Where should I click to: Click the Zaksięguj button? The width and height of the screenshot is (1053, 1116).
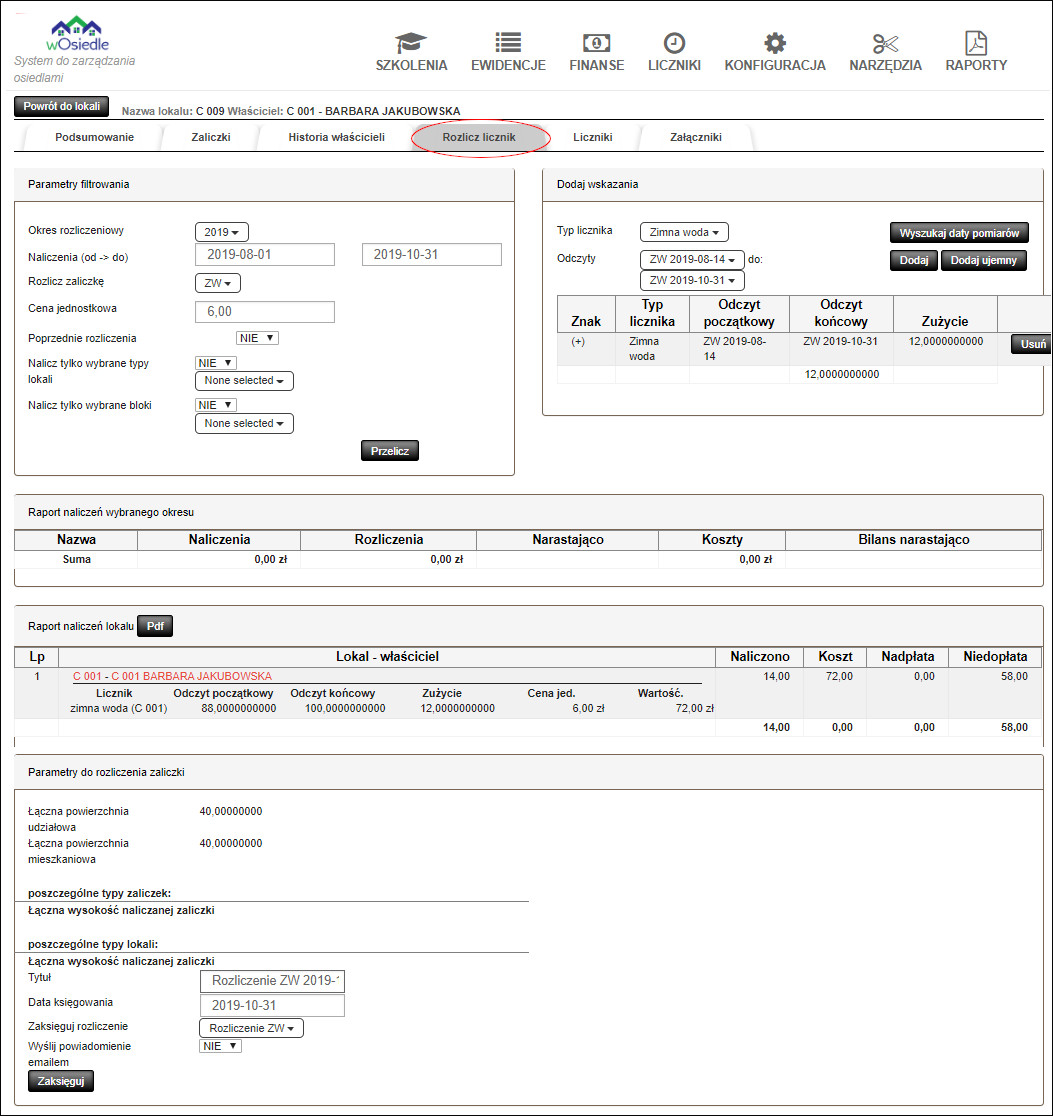click(61, 1081)
